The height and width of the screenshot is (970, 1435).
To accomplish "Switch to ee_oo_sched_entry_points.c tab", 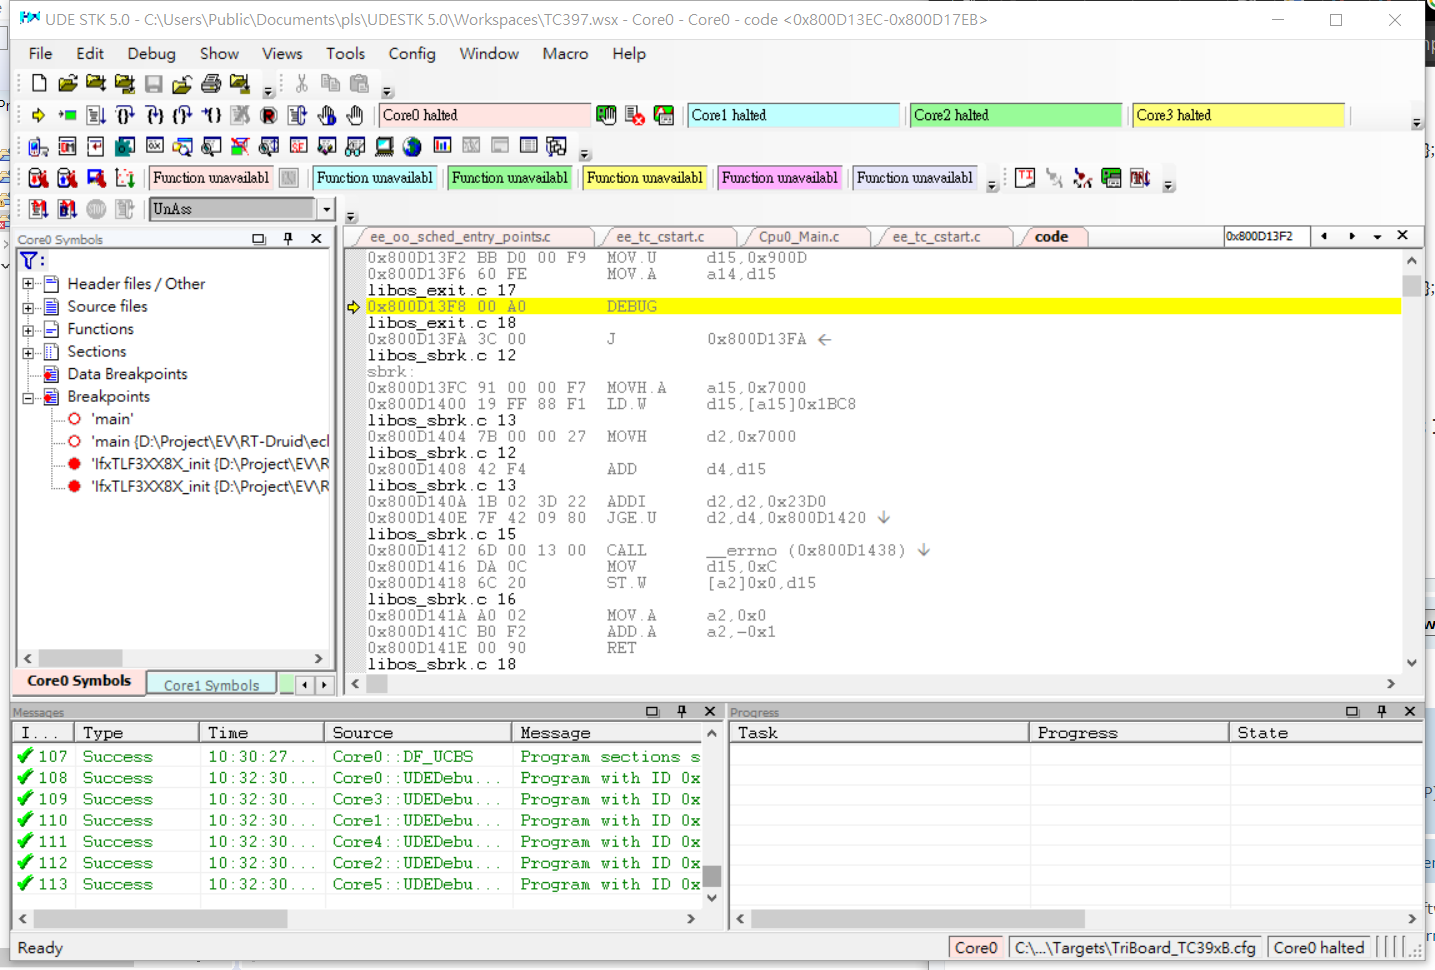I will point(460,237).
